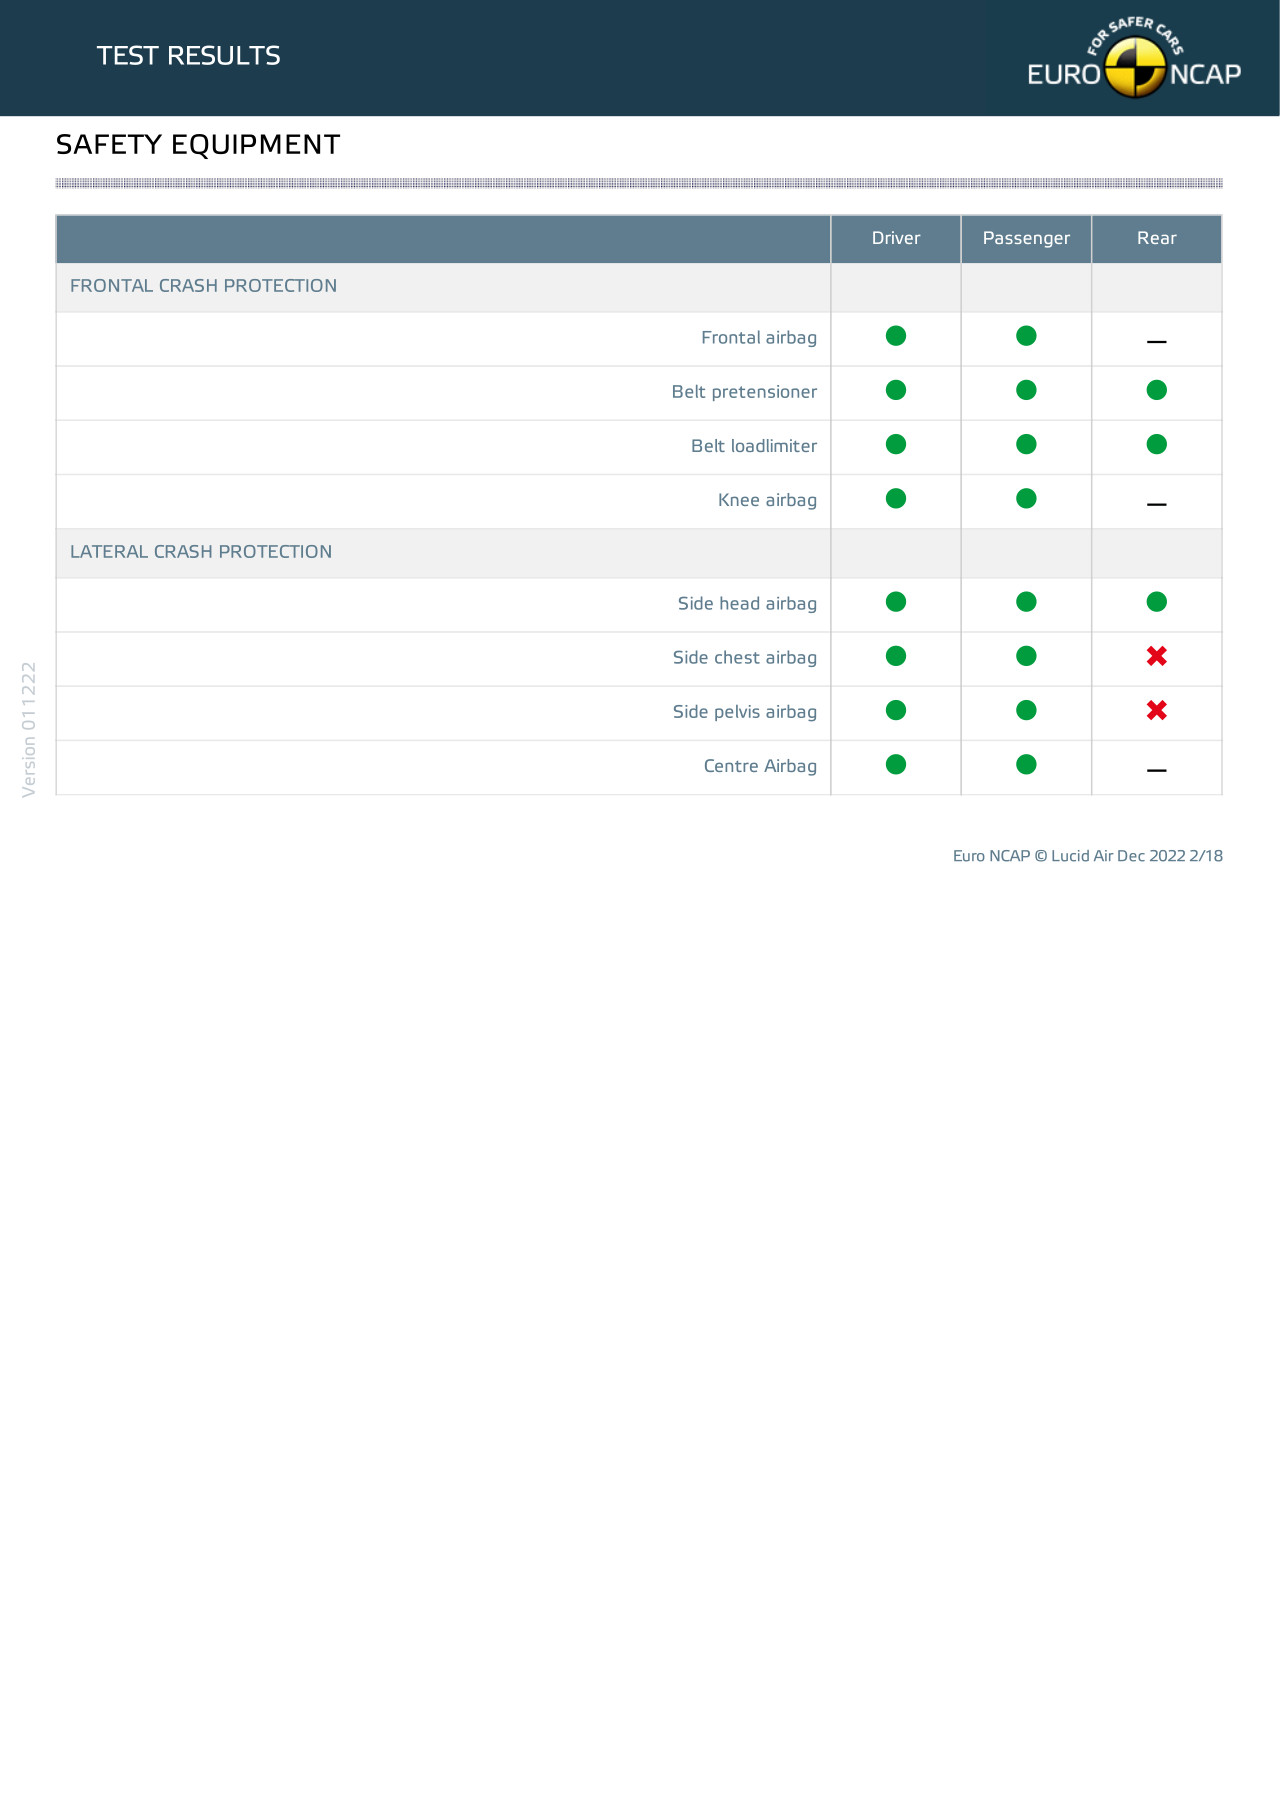Click the passenger belt loadlimiter green dot
The height and width of the screenshot is (1811, 1280).
click(1026, 444)
